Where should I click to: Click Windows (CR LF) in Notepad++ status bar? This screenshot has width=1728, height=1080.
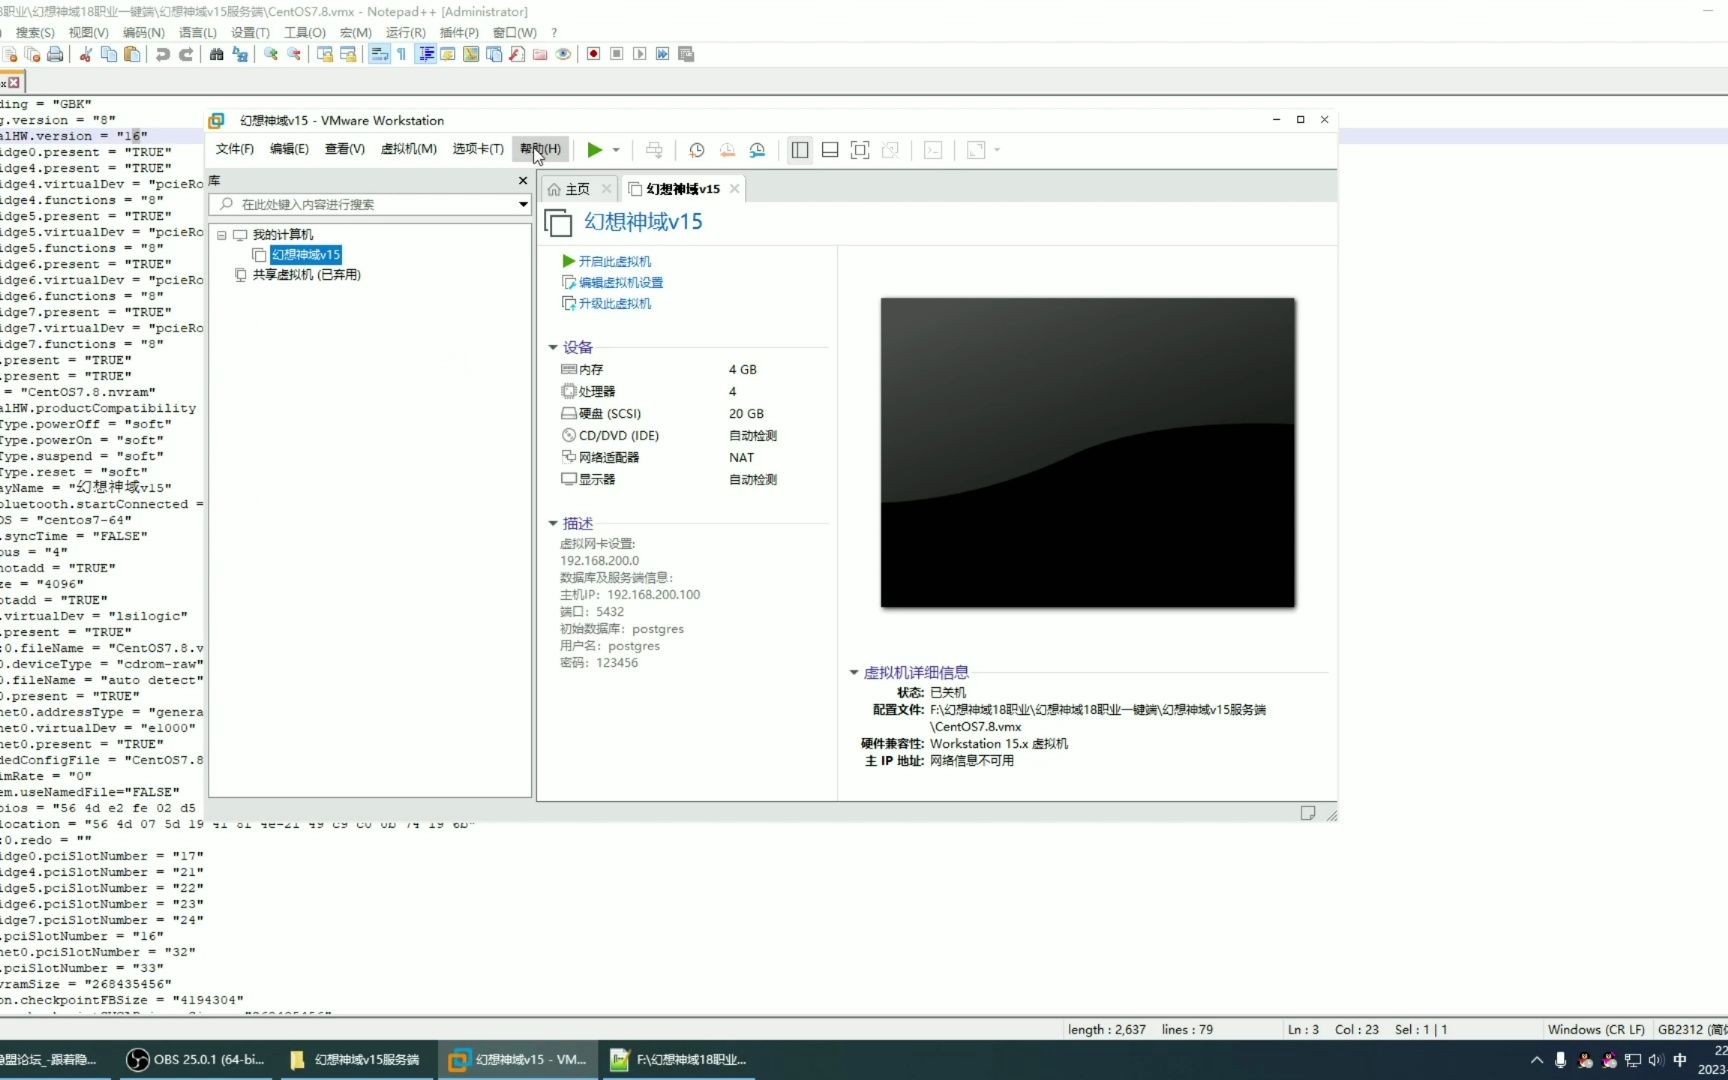pos(1596,1029)
